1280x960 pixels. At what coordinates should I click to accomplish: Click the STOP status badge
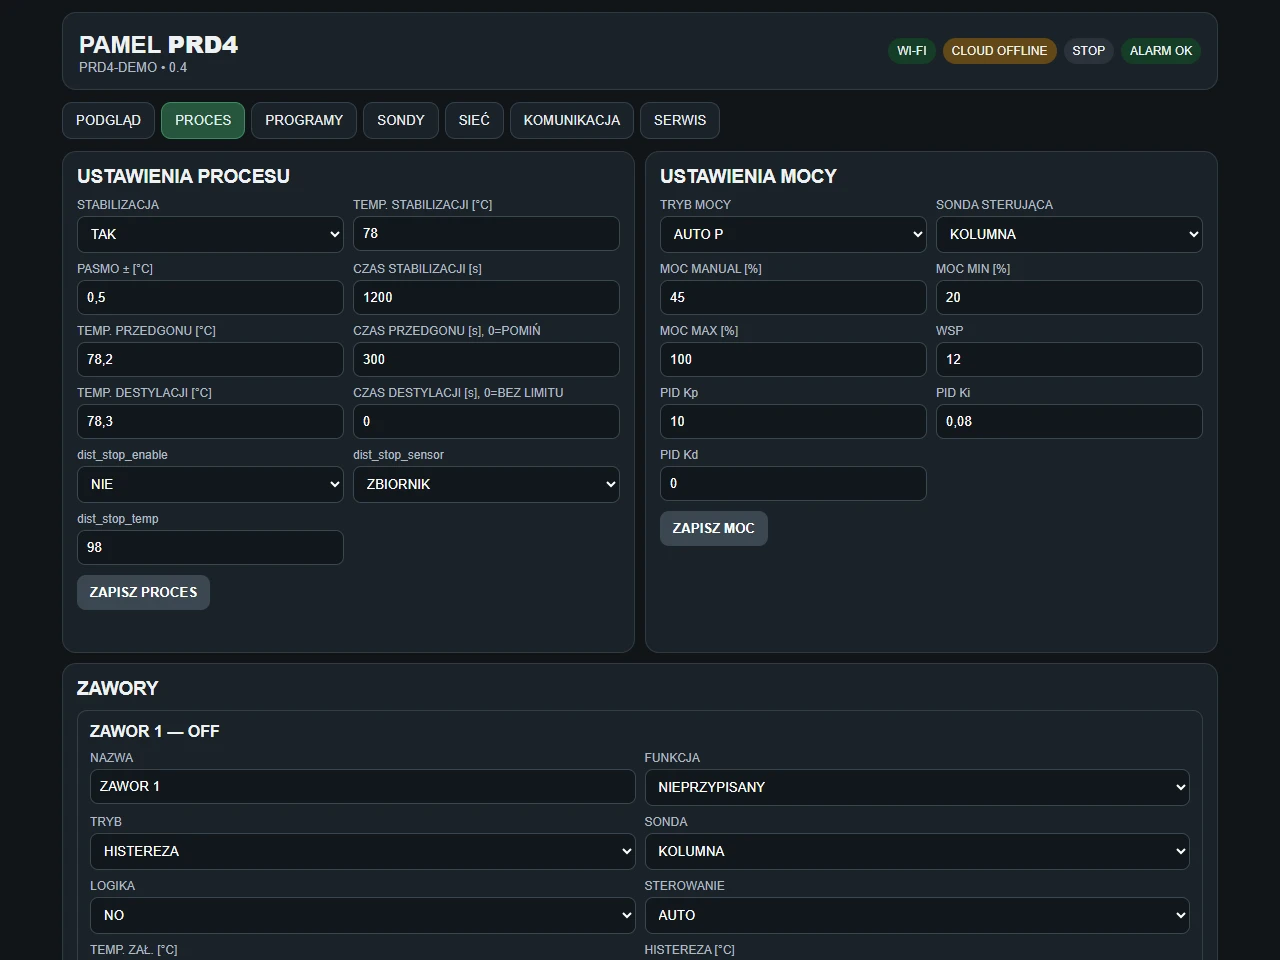coord(1089,51)
